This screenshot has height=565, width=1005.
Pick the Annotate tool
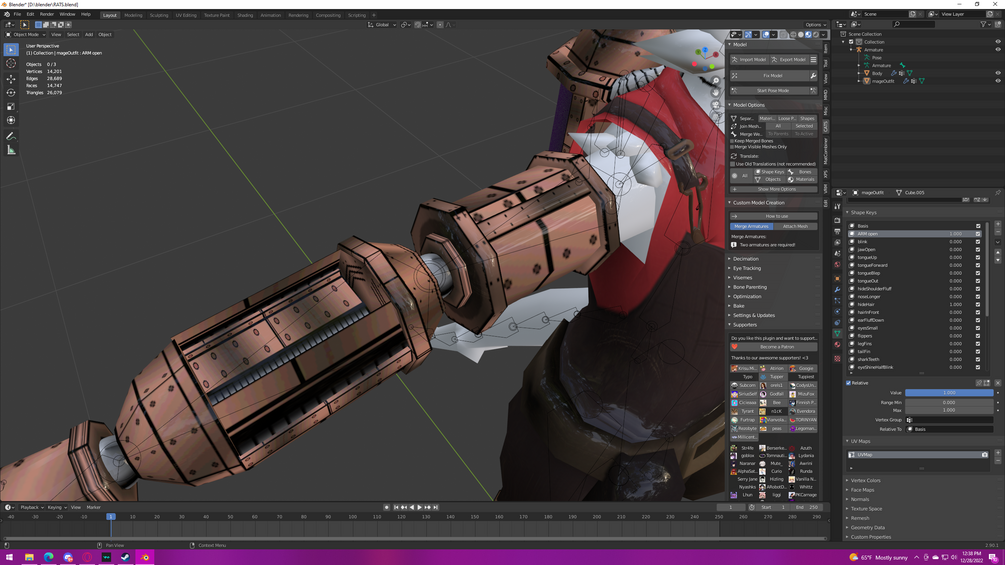pyautogui.click(x=11, y=136)
